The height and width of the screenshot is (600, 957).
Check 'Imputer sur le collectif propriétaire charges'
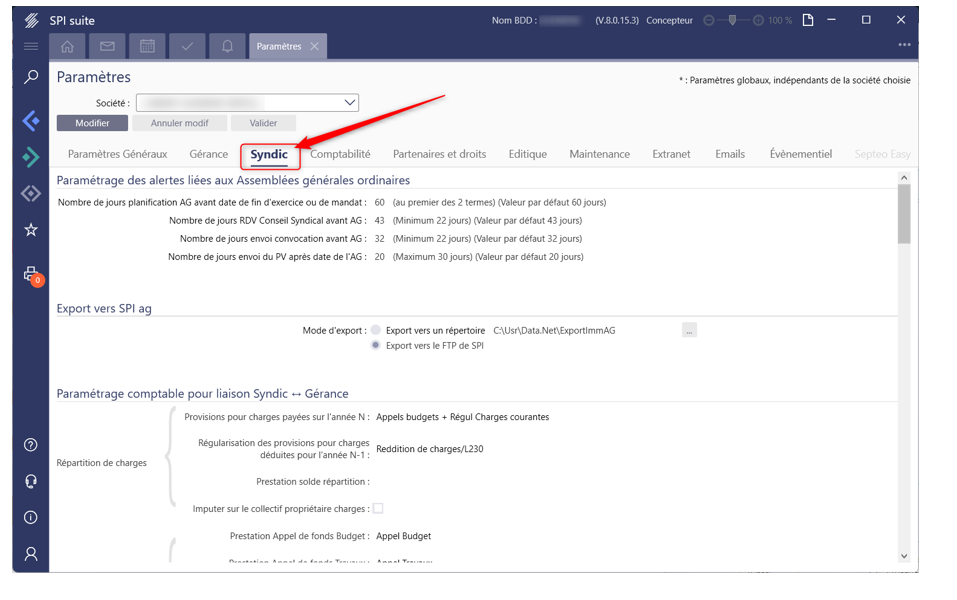click(378, 508)
